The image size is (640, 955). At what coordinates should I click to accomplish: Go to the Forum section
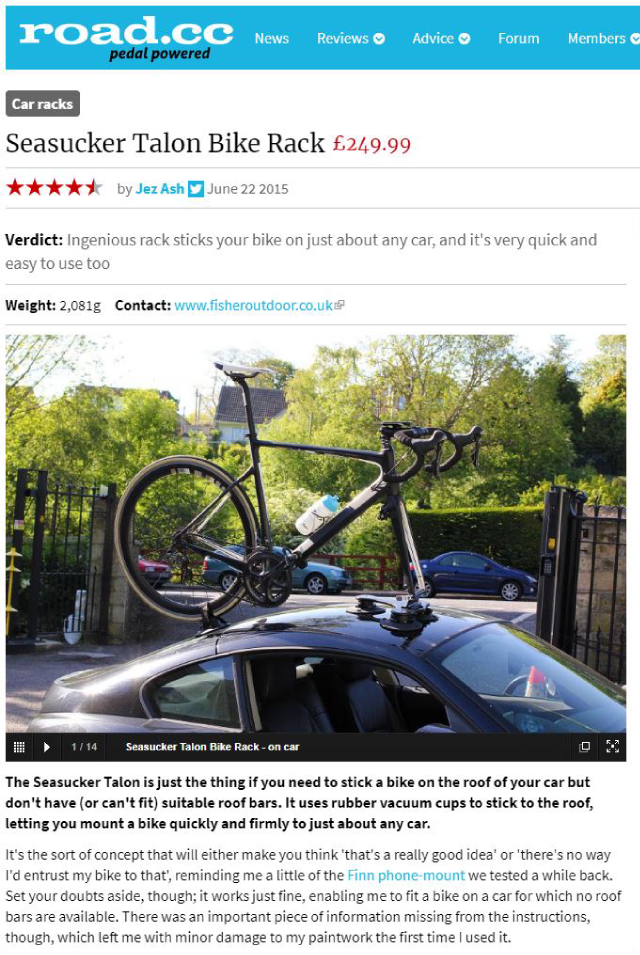[518, 38]
